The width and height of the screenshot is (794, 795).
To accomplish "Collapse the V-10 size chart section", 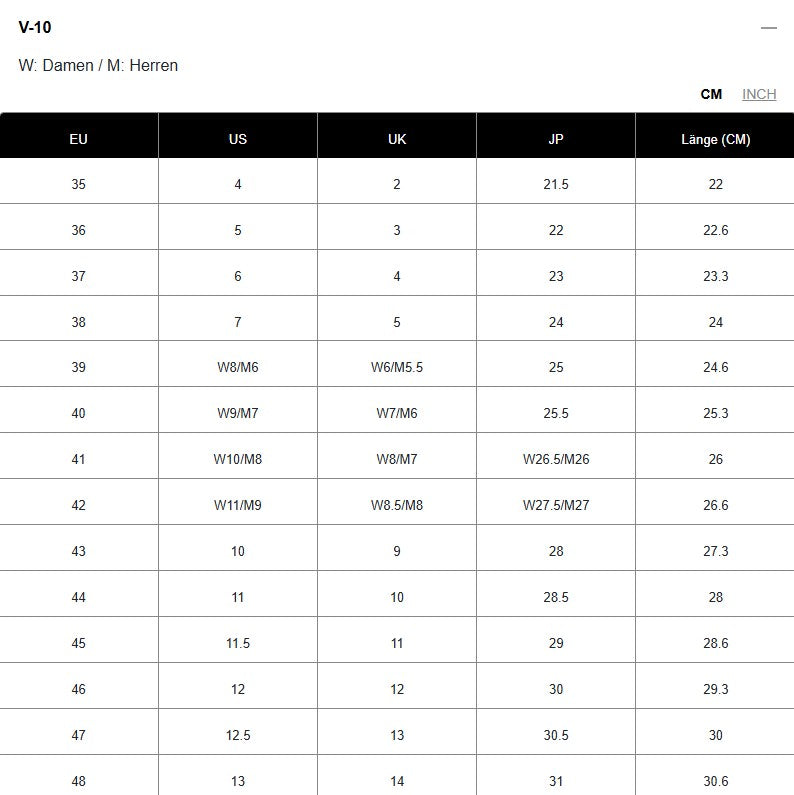I will coord(768,28).
